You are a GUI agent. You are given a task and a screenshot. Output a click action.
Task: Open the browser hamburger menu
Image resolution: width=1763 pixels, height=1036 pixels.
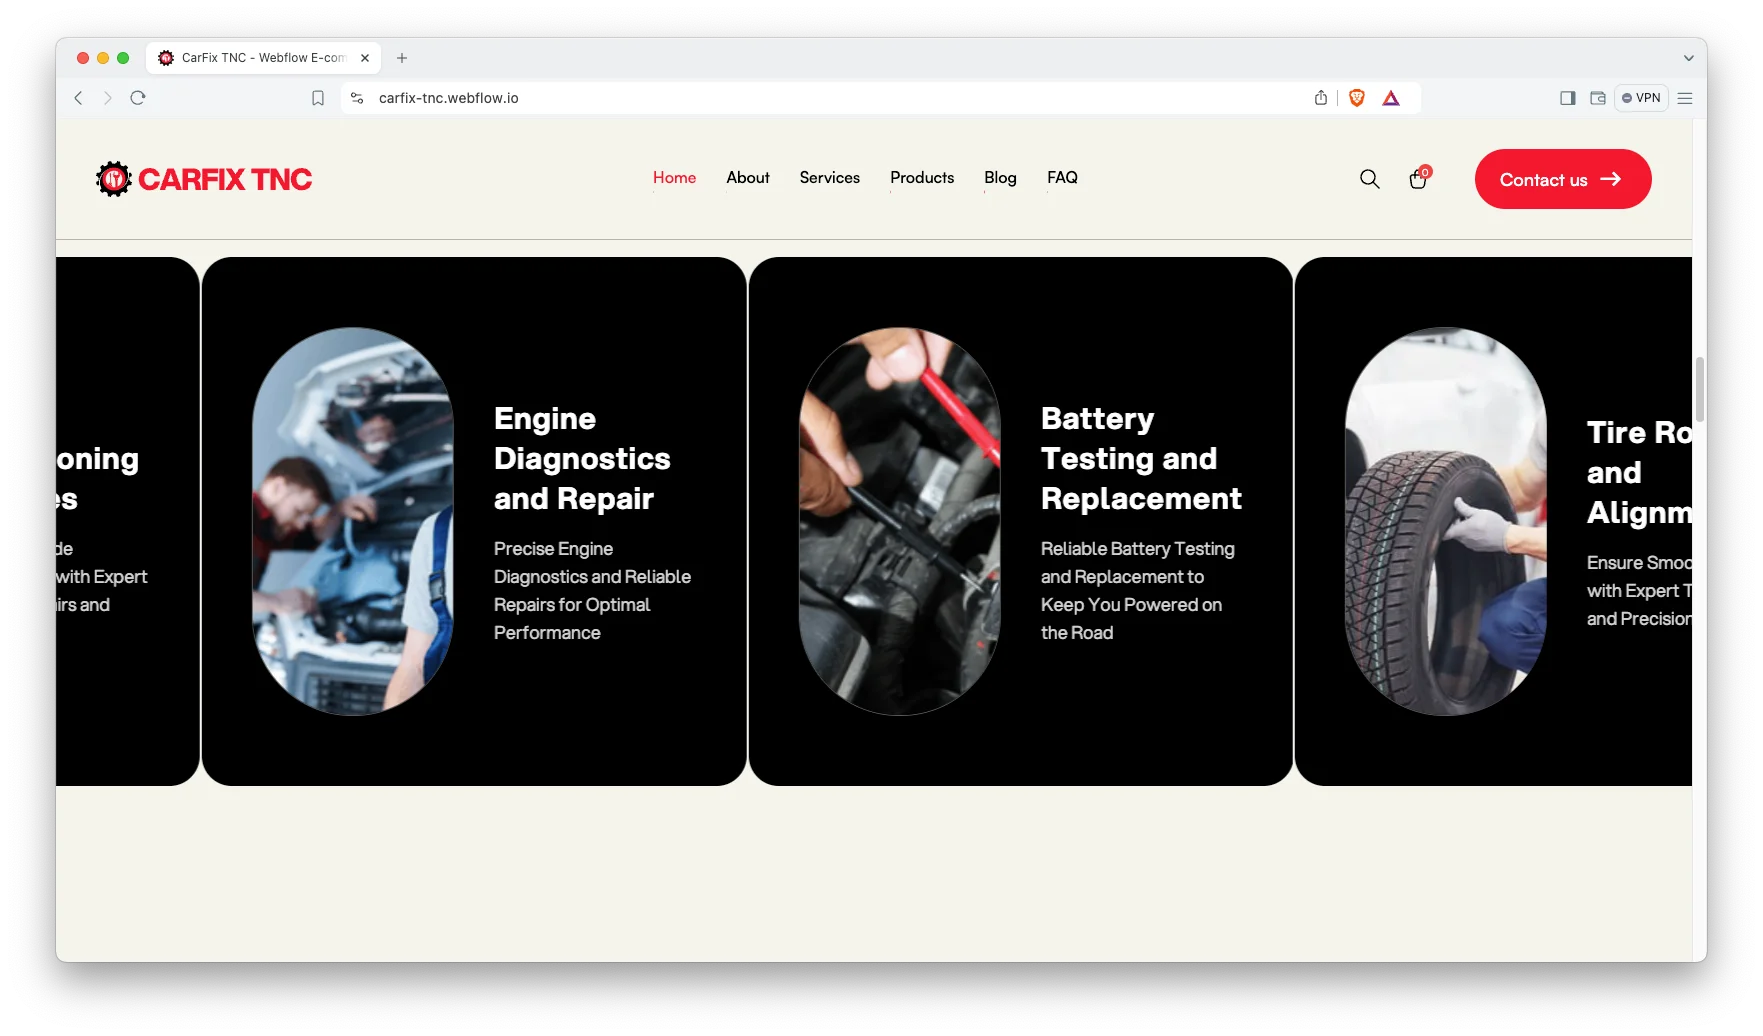coord(1685,98)
